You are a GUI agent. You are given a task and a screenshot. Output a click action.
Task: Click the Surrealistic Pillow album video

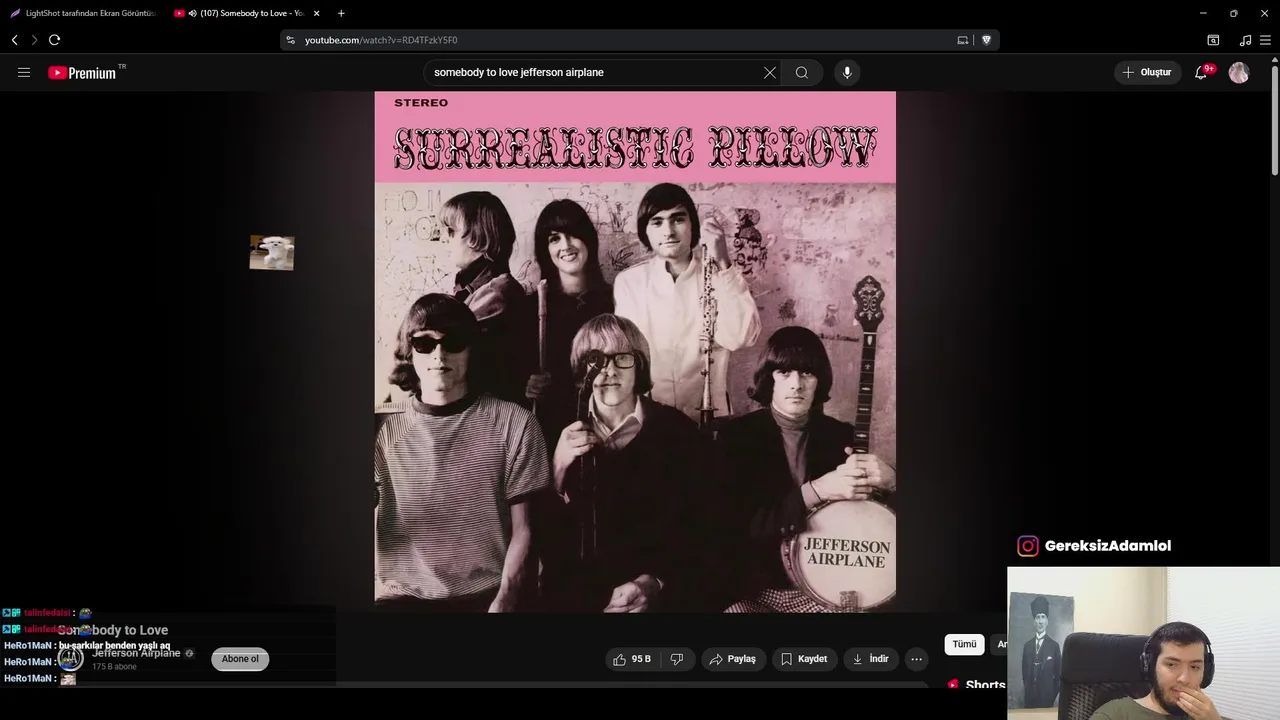pyautogui.click(x=635, y=352)
